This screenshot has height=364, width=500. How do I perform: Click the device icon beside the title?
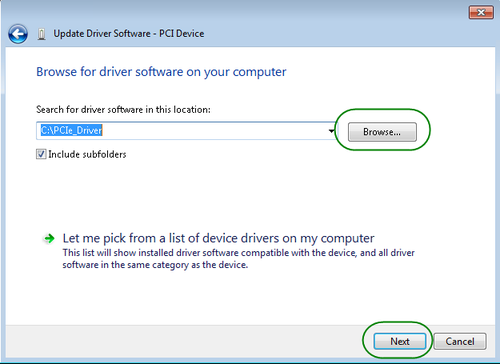[41, 34]
